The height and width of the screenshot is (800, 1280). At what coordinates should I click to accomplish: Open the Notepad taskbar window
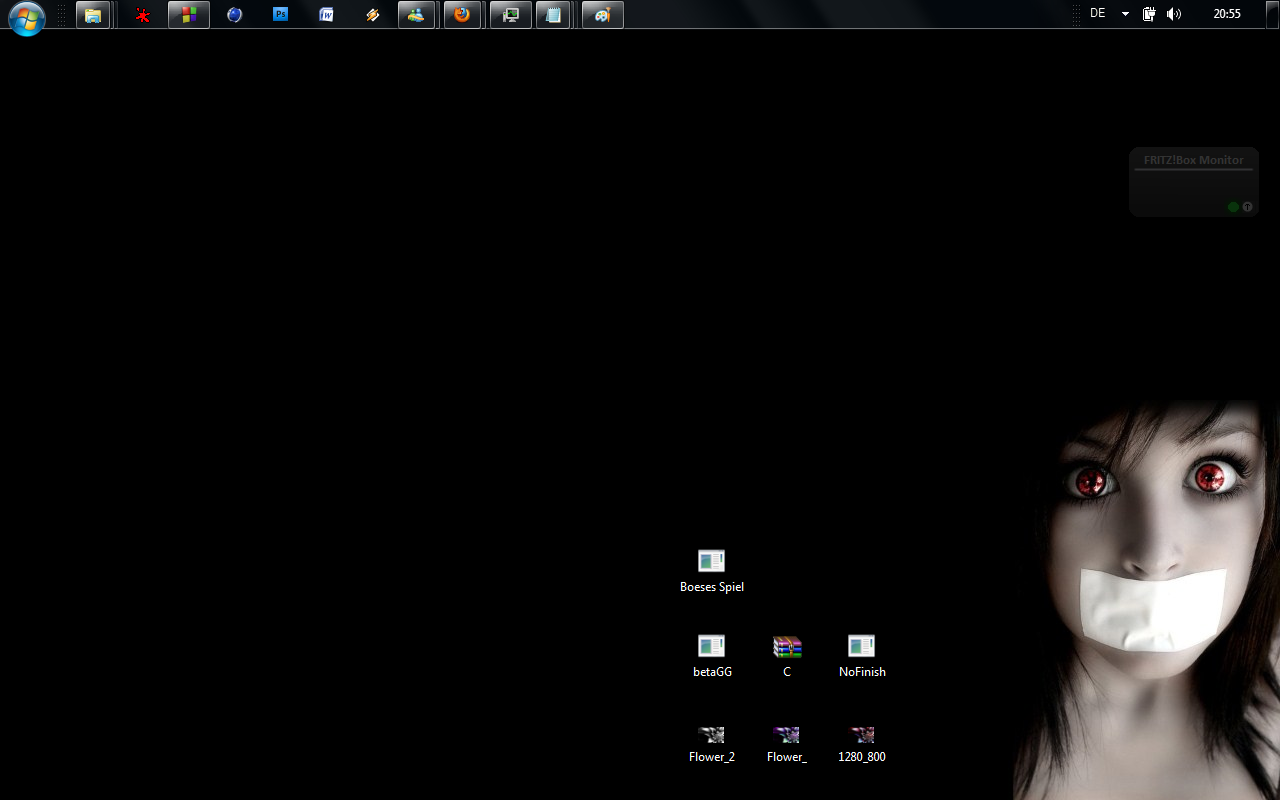[x=553, y=15]
